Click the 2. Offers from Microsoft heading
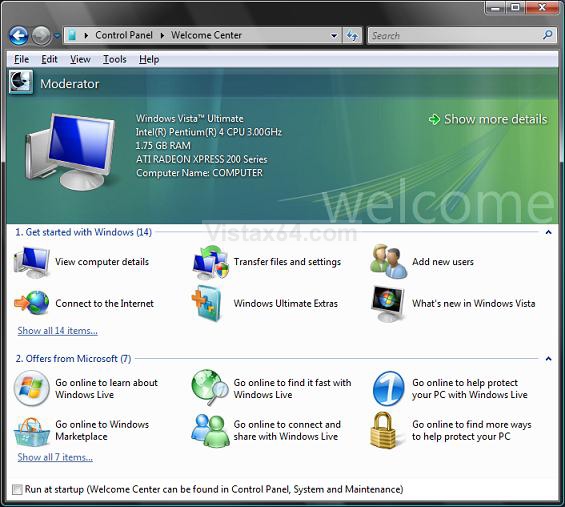The width and height of the screenshot is (565, 507). pyautogui.click(x=73, y=359)
